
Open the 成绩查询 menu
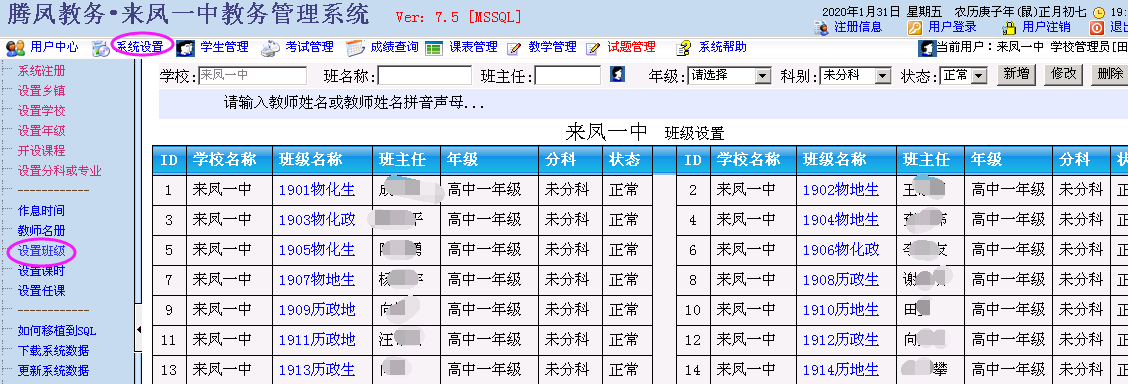394,47
